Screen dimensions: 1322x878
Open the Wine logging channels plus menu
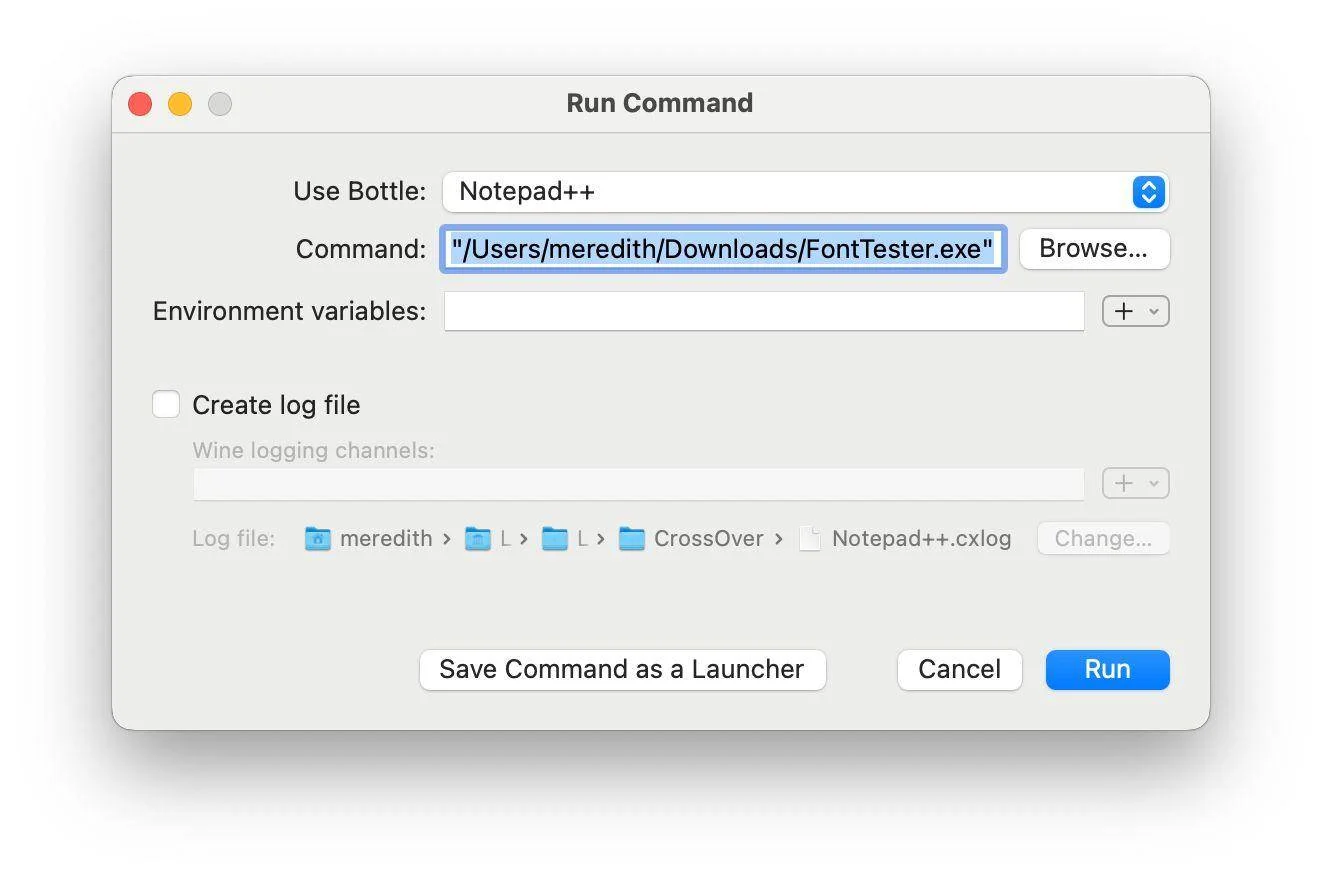point(1135,484)
